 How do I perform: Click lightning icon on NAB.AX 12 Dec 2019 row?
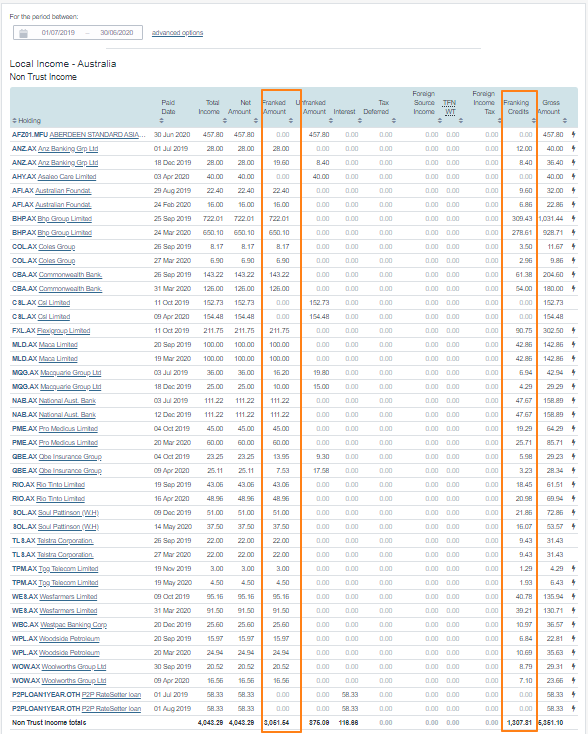[573, 415]
